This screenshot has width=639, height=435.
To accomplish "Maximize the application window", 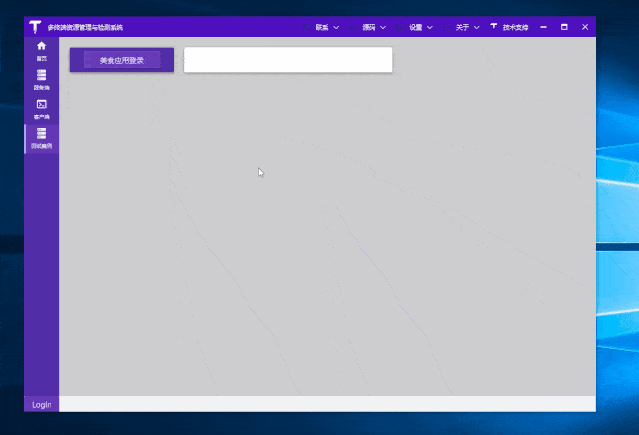I will [564, 27].
